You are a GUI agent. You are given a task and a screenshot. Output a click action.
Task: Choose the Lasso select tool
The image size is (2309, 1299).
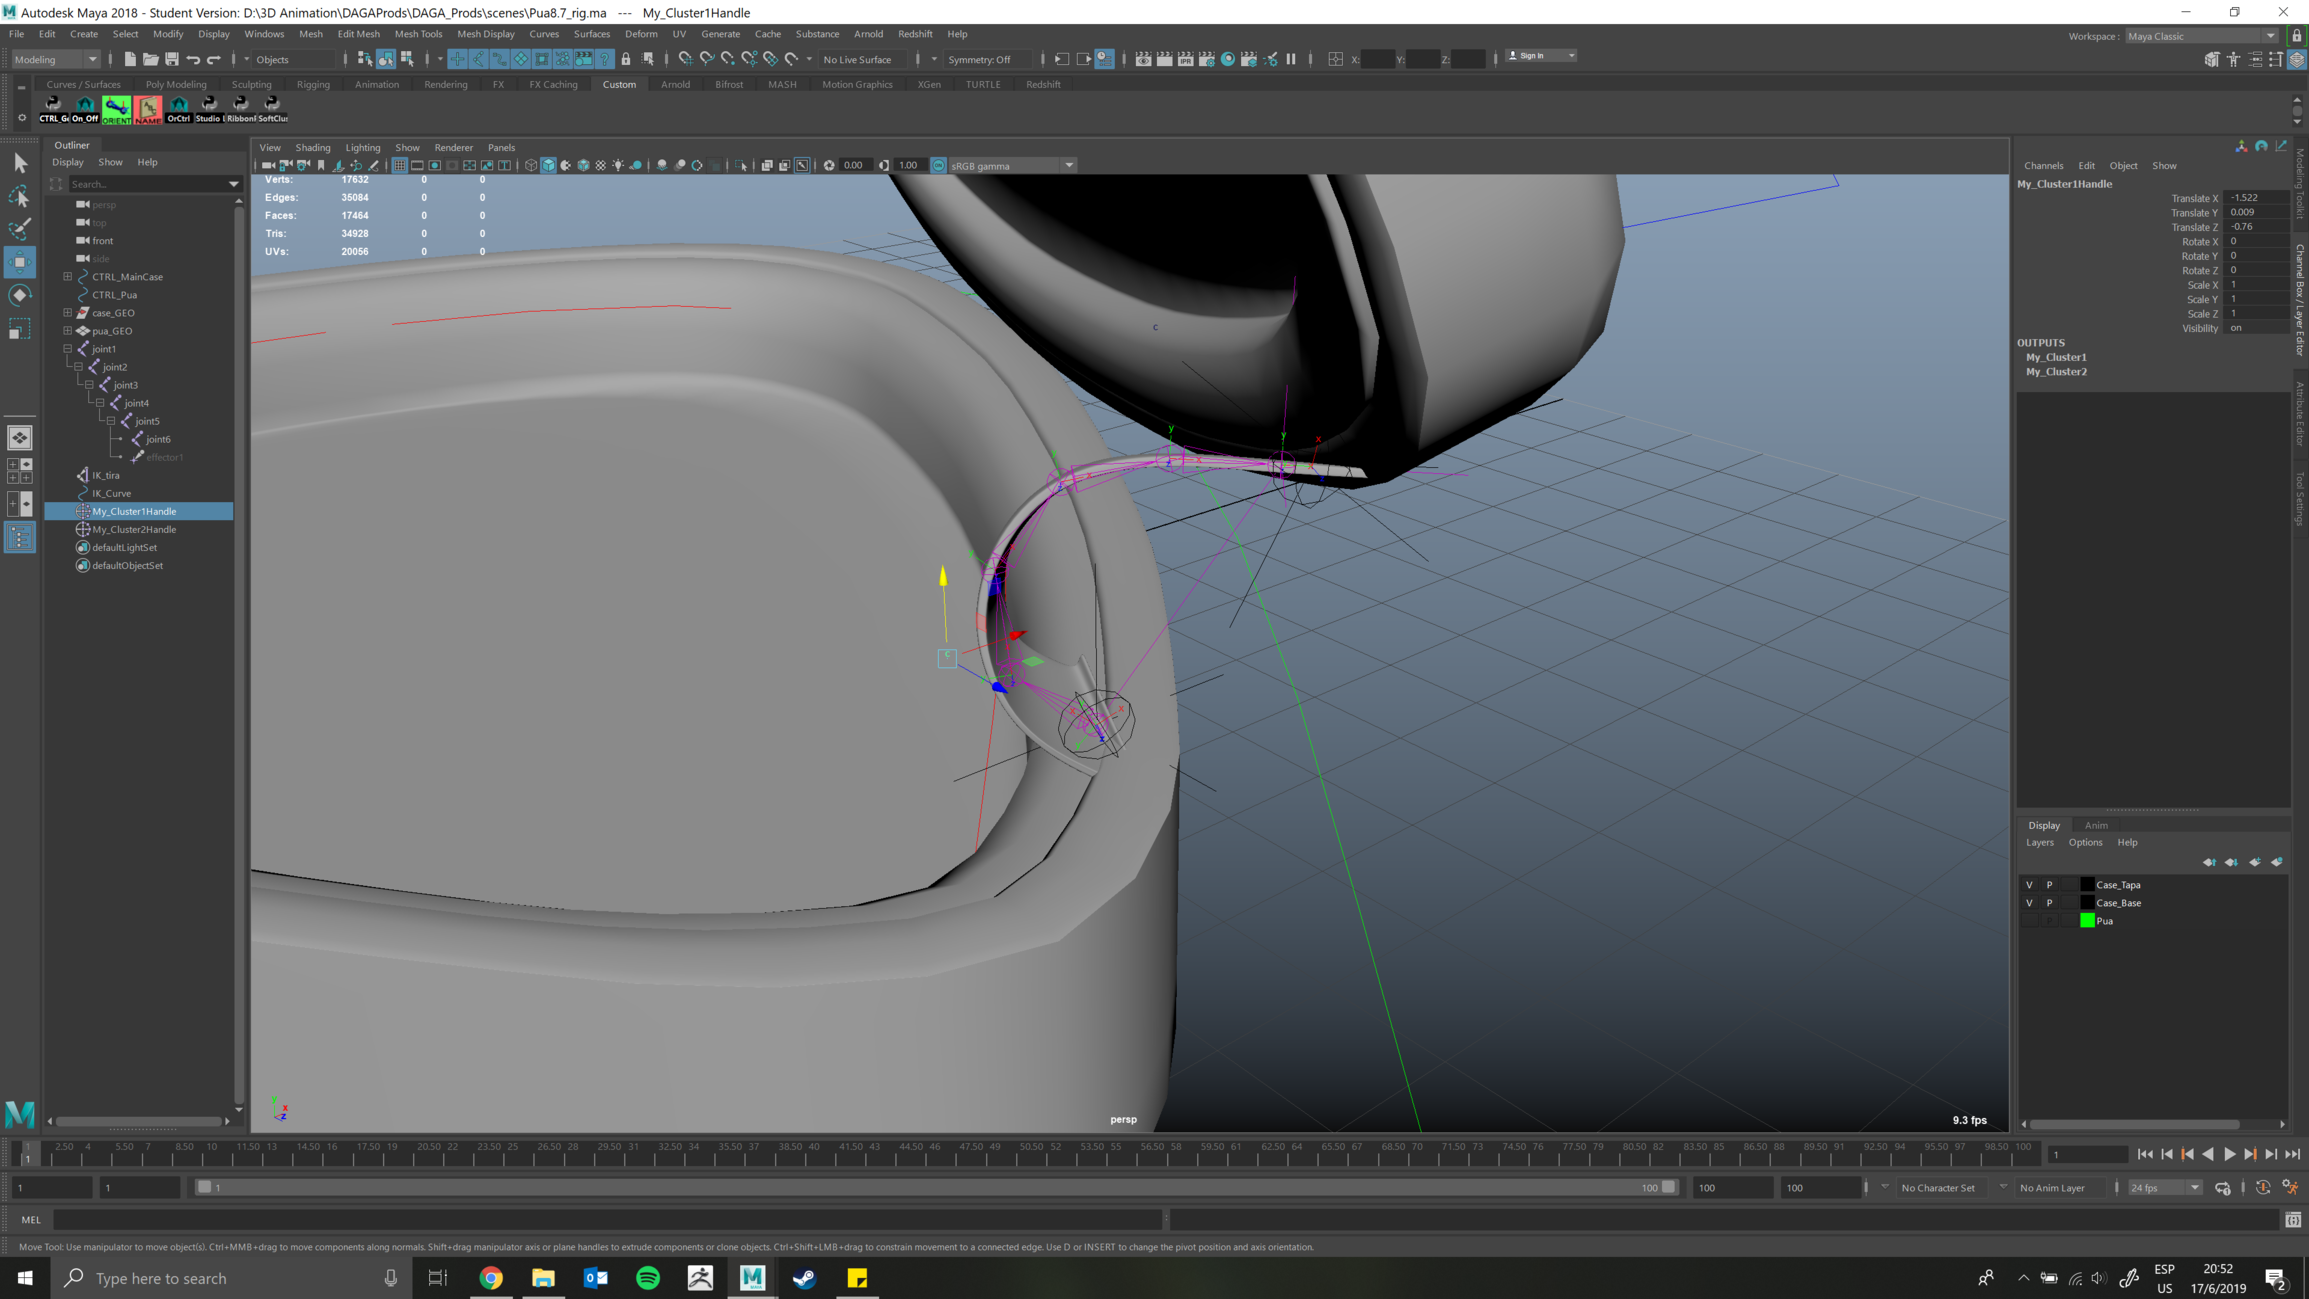pyautogui.click(x=19, y=196)
